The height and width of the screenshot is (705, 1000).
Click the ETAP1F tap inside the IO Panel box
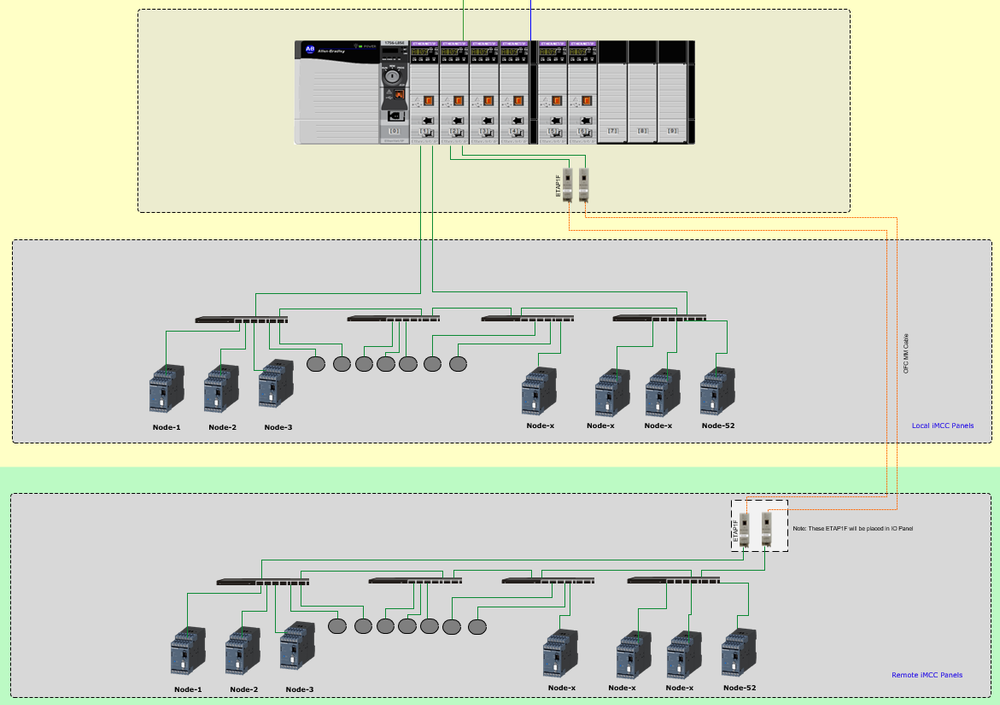click(x=742, y=528)
